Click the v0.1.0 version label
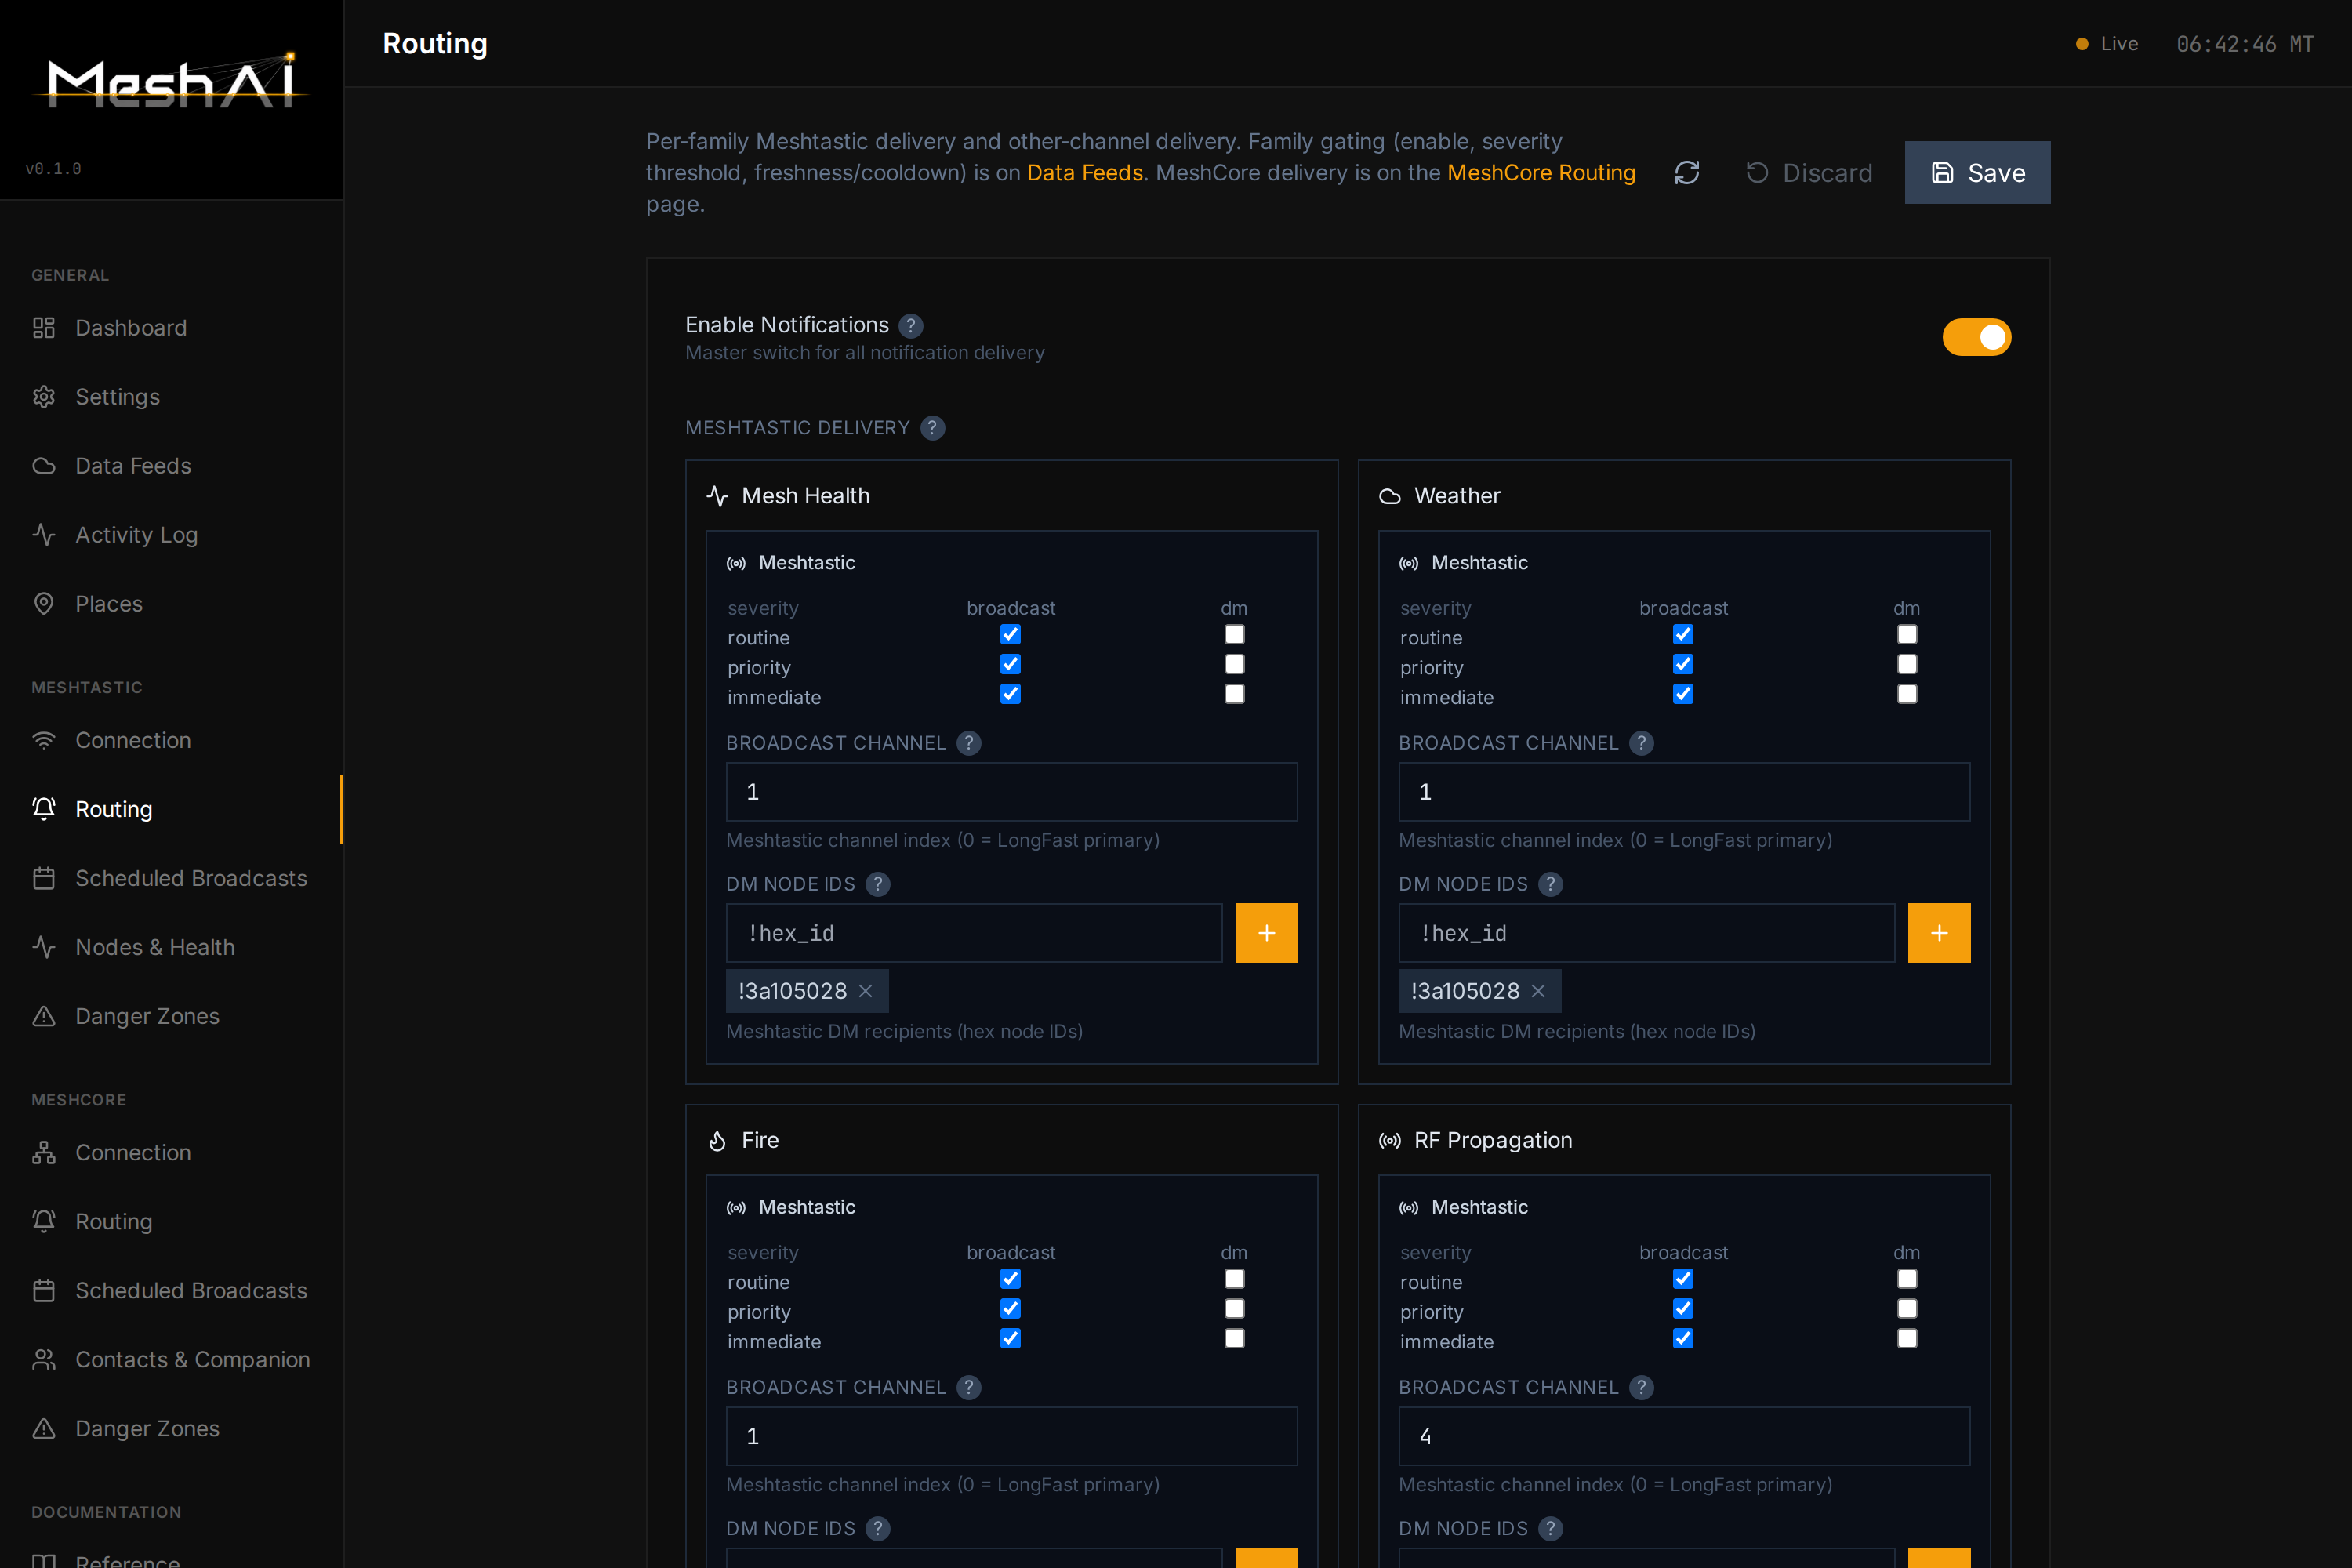Viewport: 2352px width, 1568px height. point(54,169)
